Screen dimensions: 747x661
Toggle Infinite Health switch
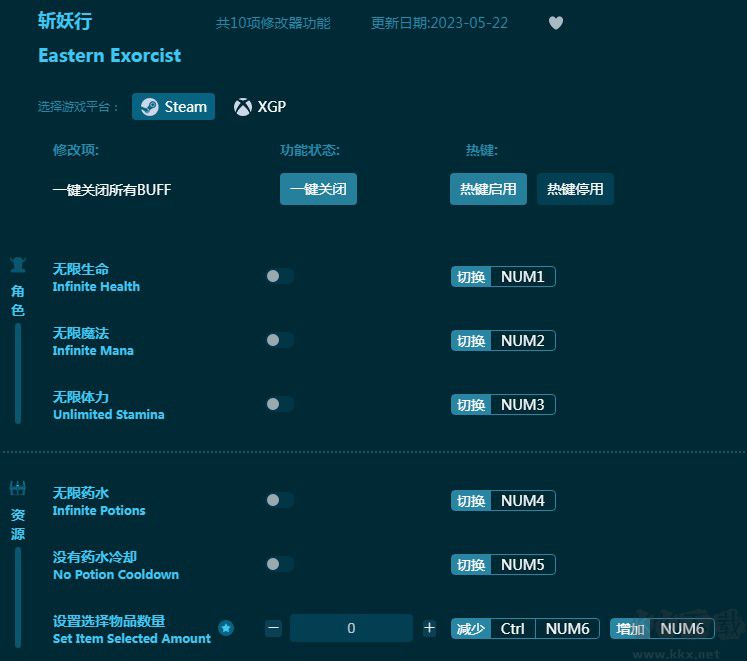pyautogui.click(x=280, y=276)
